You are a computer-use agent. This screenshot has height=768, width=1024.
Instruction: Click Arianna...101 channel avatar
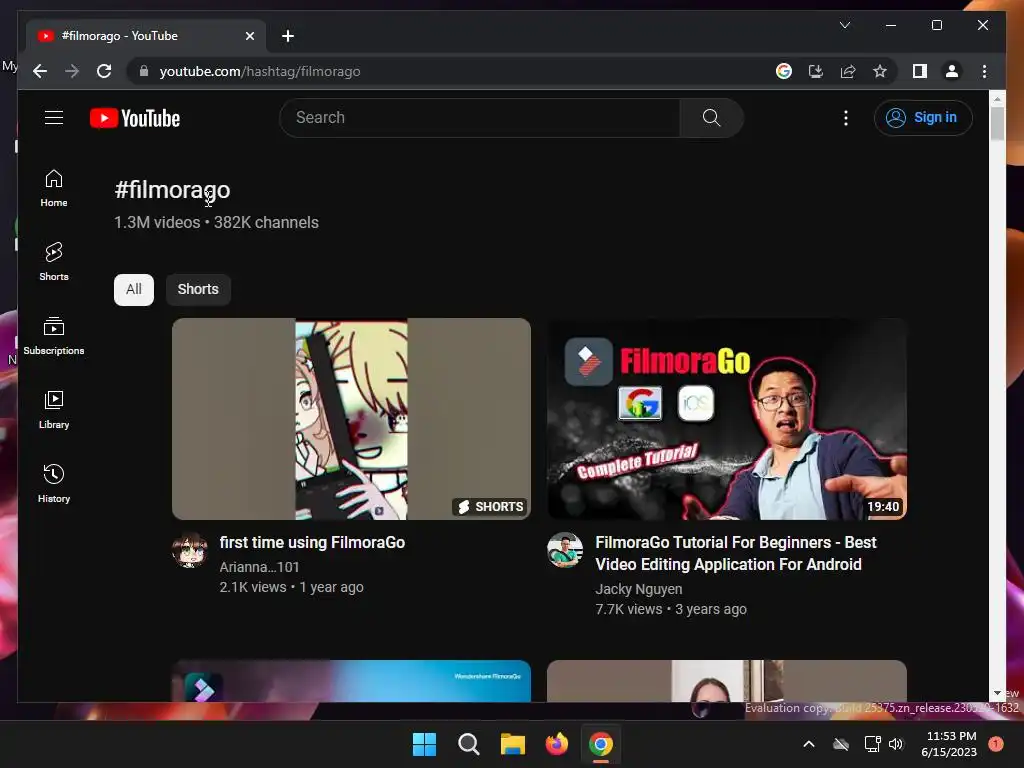click(x=190, y=550)
